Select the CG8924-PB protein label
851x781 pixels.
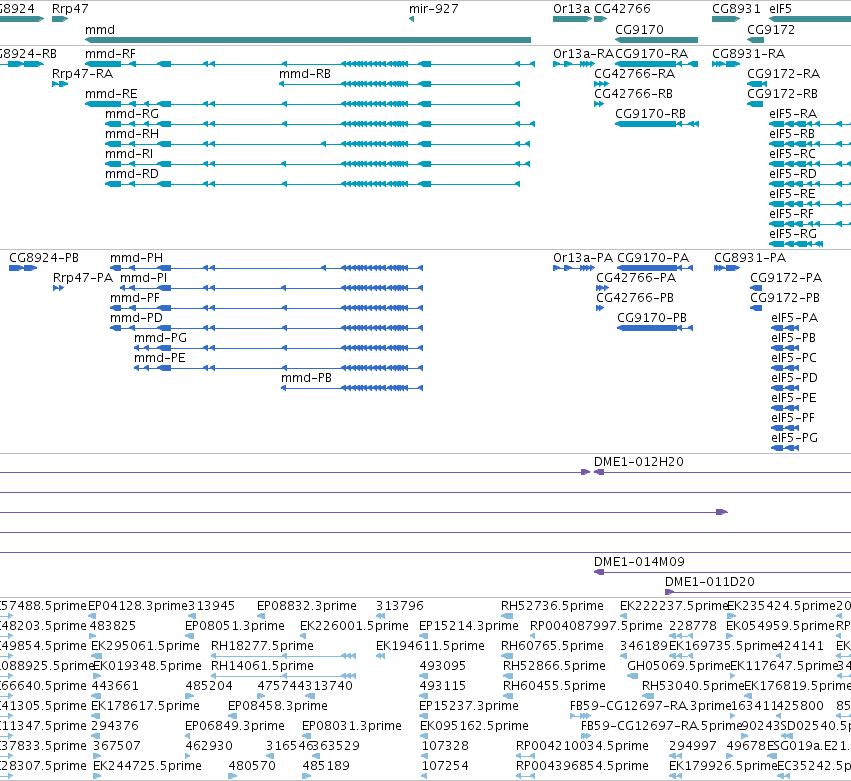[44, 258]
